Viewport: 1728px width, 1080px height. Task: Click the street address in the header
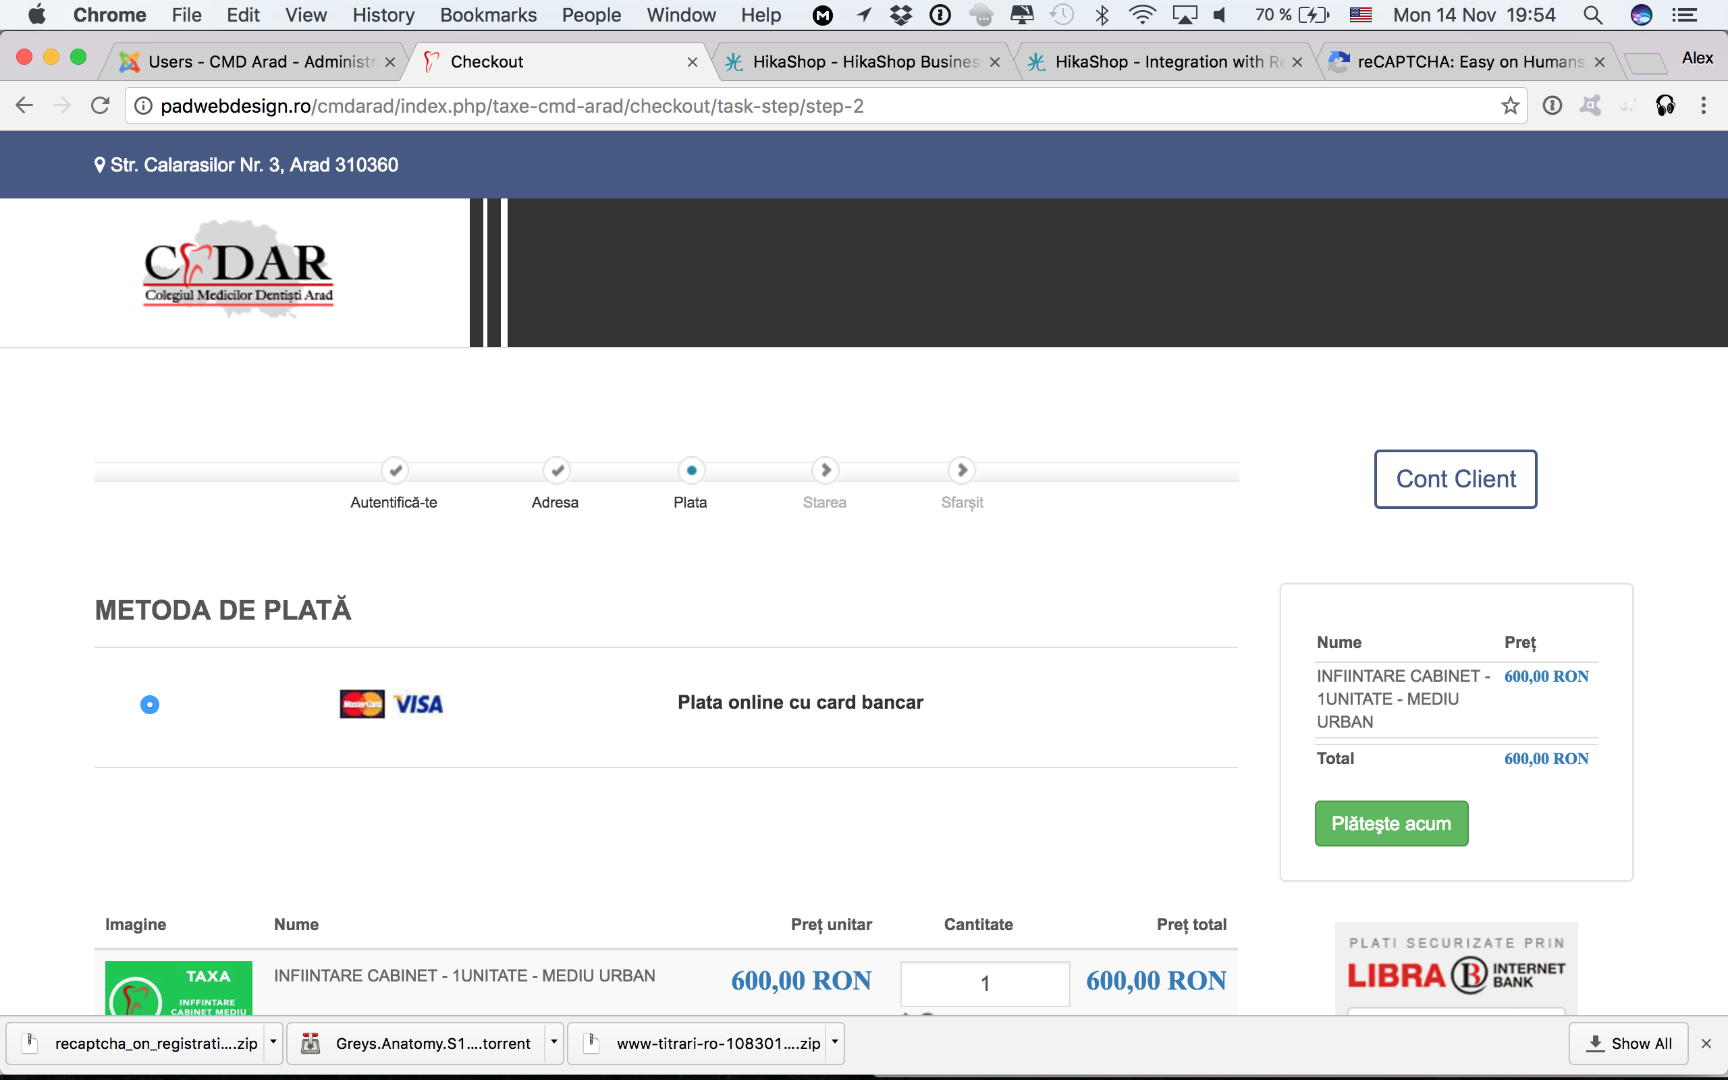[254, 165]
